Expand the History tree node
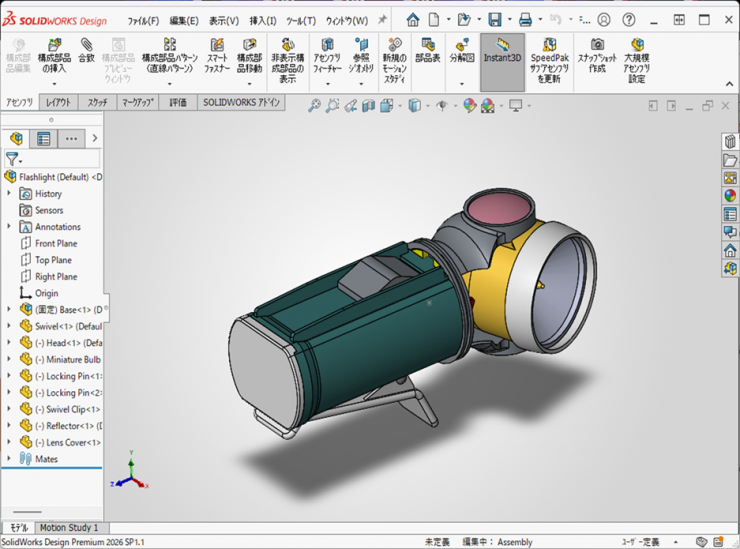The height and width of the screenshot is (549, 740). (x=10, y=194)
